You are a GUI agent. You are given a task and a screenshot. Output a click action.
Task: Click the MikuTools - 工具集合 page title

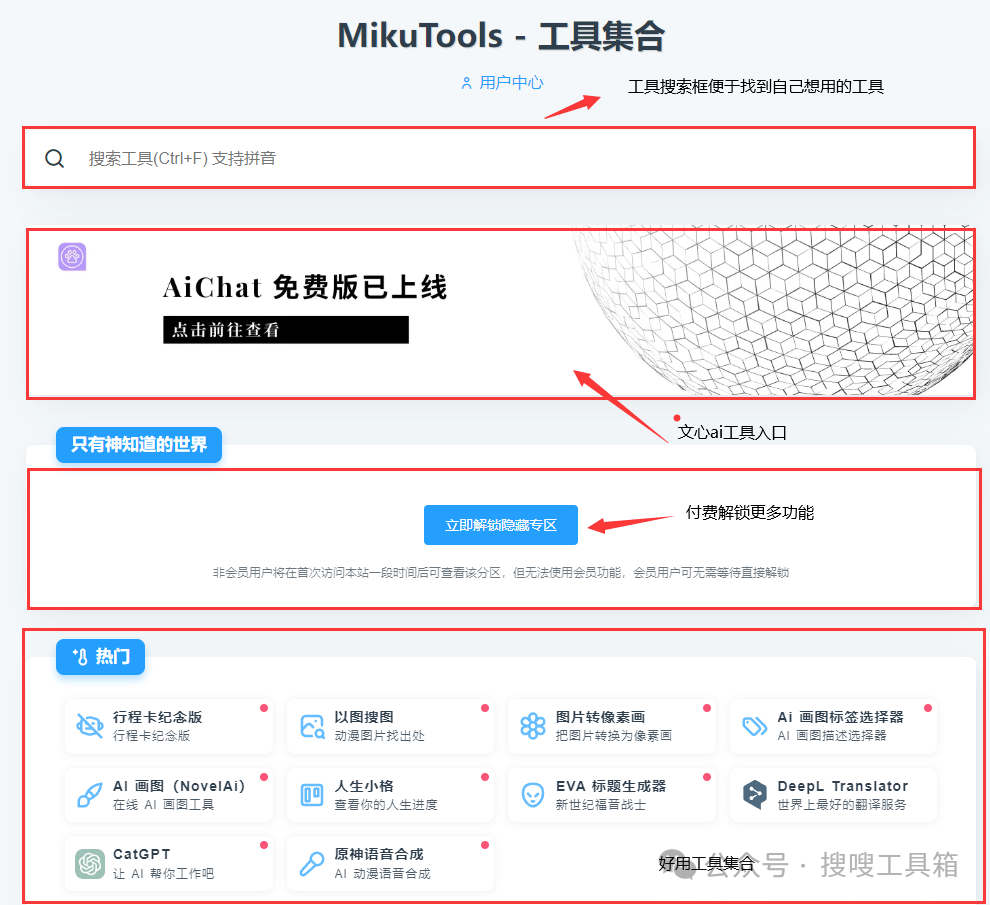pyautogui.click(x=501, y=35)
